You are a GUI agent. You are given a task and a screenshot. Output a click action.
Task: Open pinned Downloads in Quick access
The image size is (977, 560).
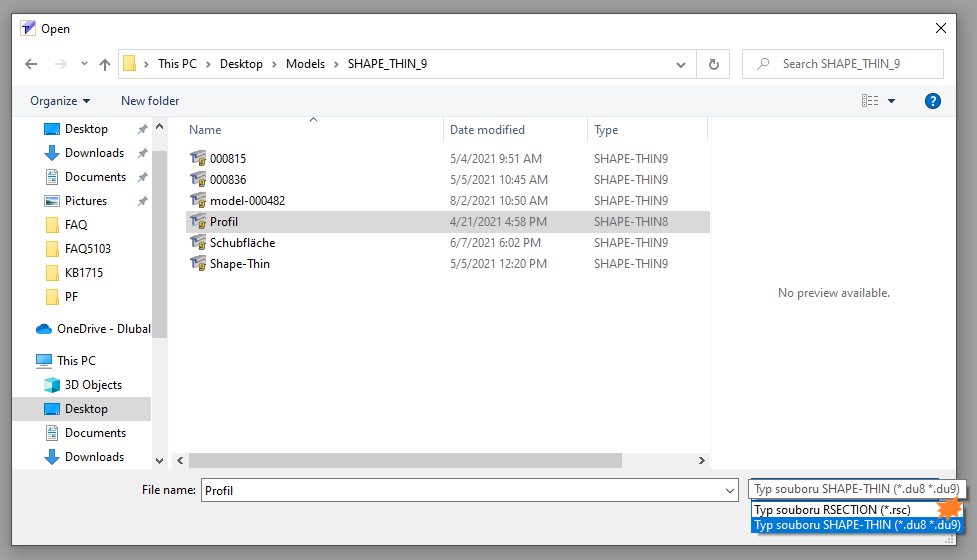94,153
